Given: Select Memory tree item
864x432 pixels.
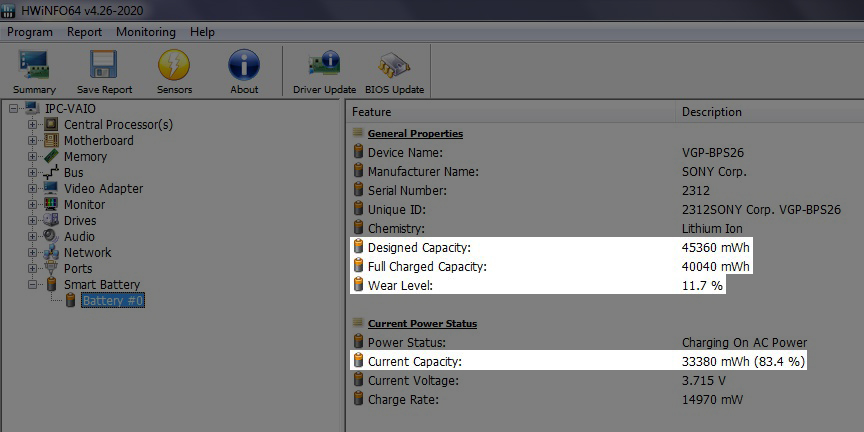Looking at the screenshot, I should (85, 156).
